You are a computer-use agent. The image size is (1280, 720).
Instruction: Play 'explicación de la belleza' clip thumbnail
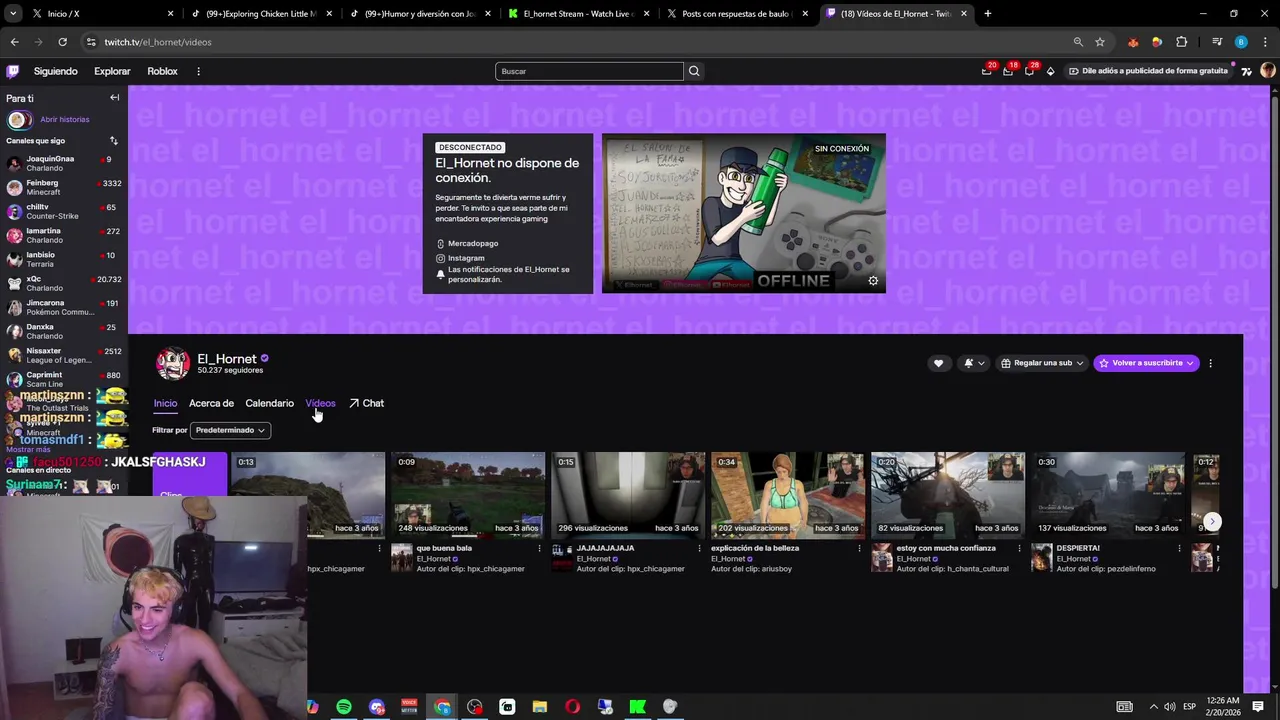tap(787, 495)
